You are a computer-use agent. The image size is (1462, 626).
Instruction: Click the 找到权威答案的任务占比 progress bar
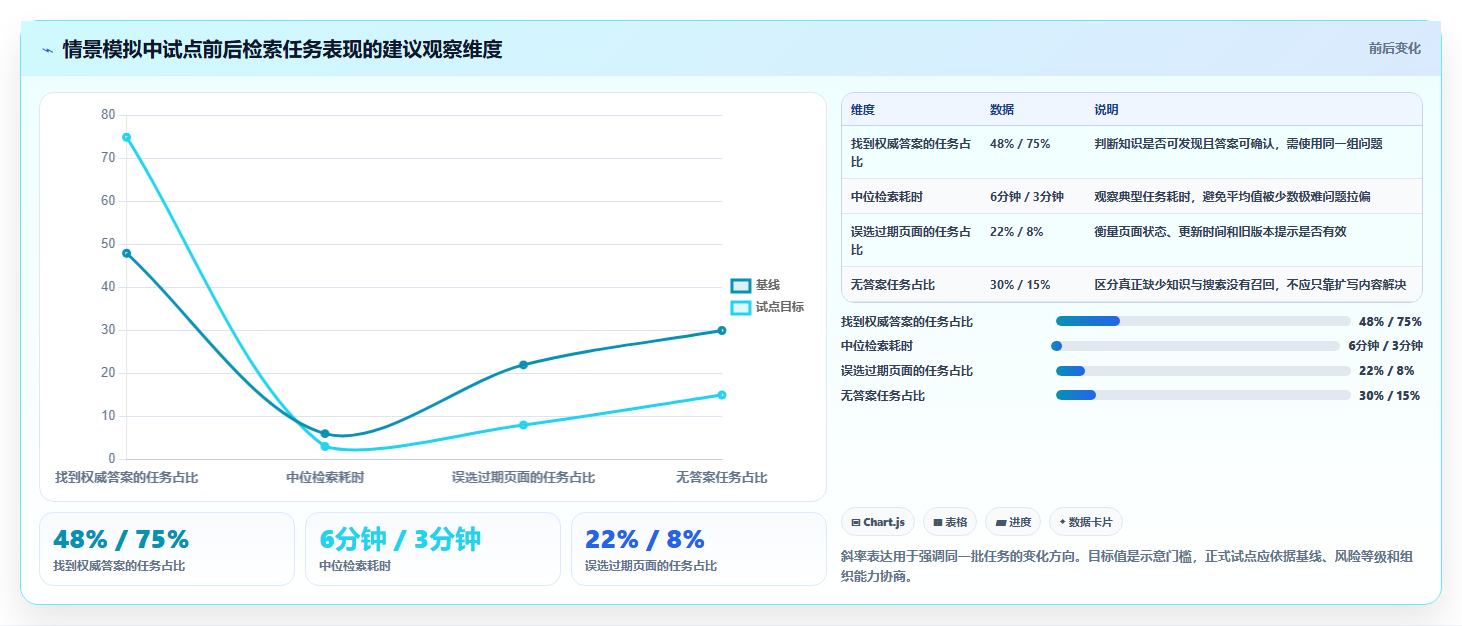coord(1203,321)
